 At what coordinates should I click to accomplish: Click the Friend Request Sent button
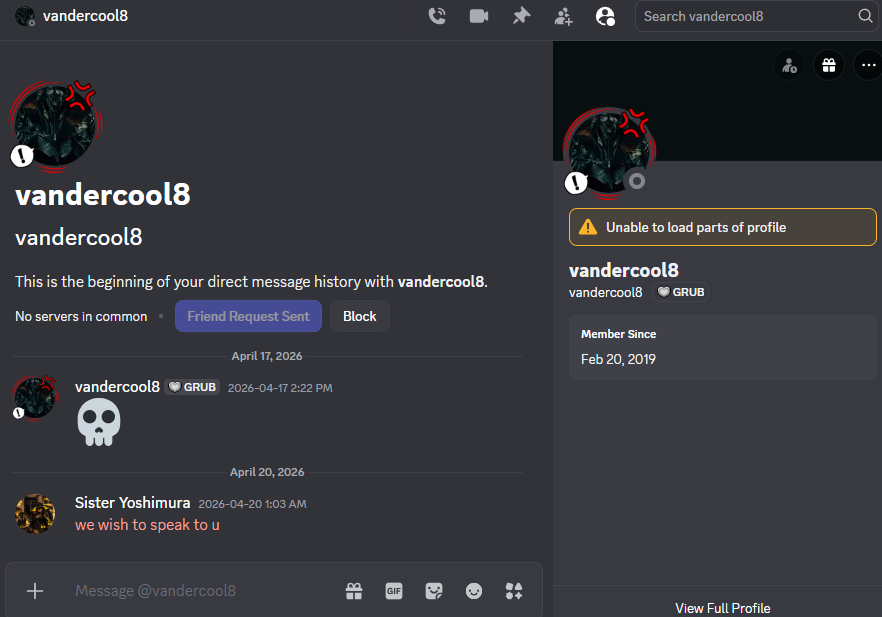pyautogui.click(x=248, y=316)
